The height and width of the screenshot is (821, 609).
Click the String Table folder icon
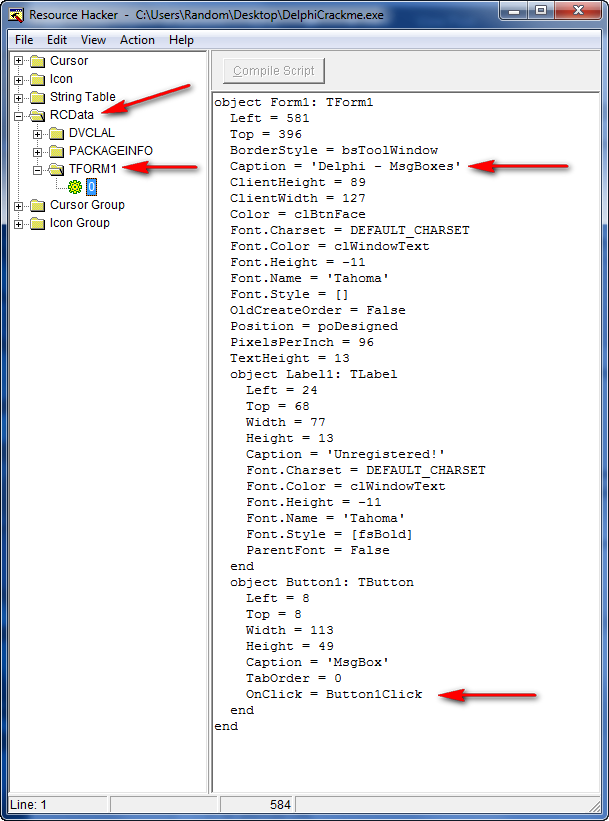[x=38, y=97]
